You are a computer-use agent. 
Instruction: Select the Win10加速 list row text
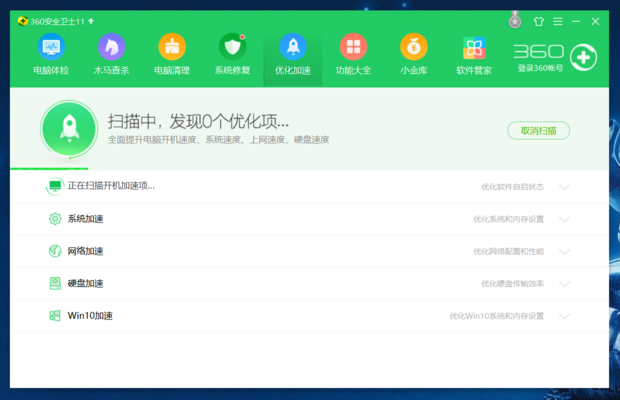coord(90,315)
